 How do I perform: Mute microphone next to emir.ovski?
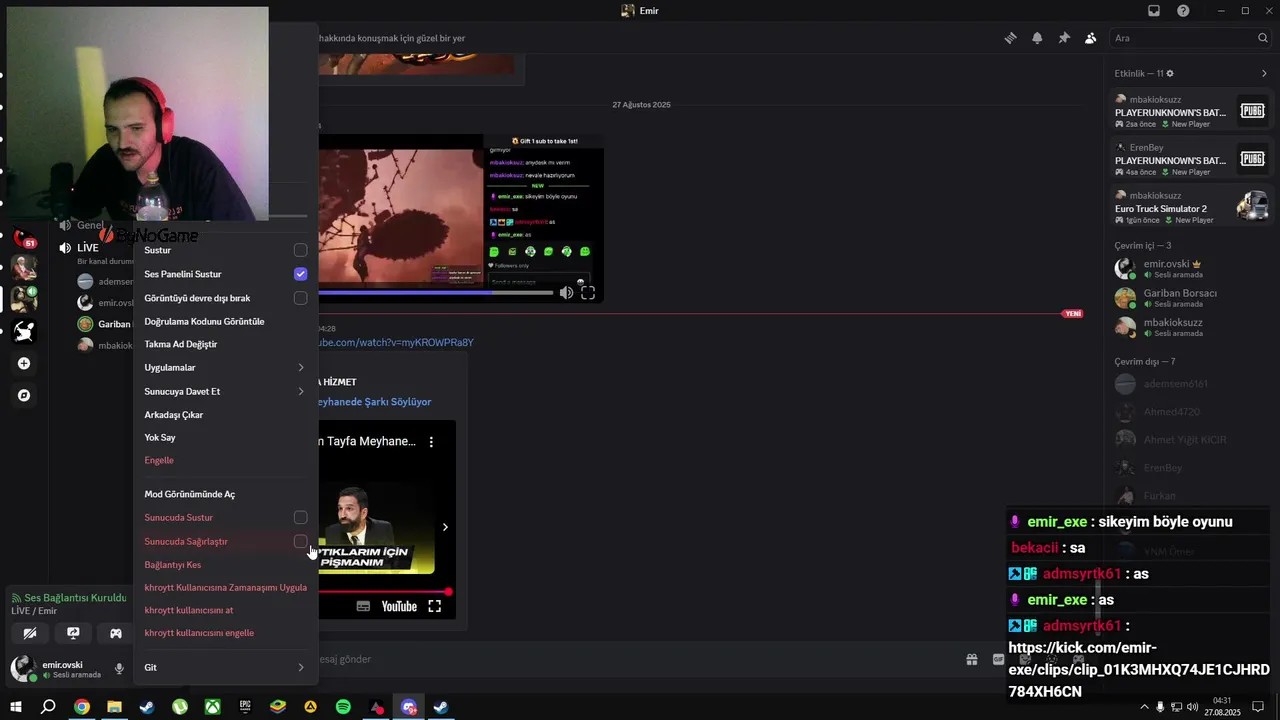tap(119, 668)
